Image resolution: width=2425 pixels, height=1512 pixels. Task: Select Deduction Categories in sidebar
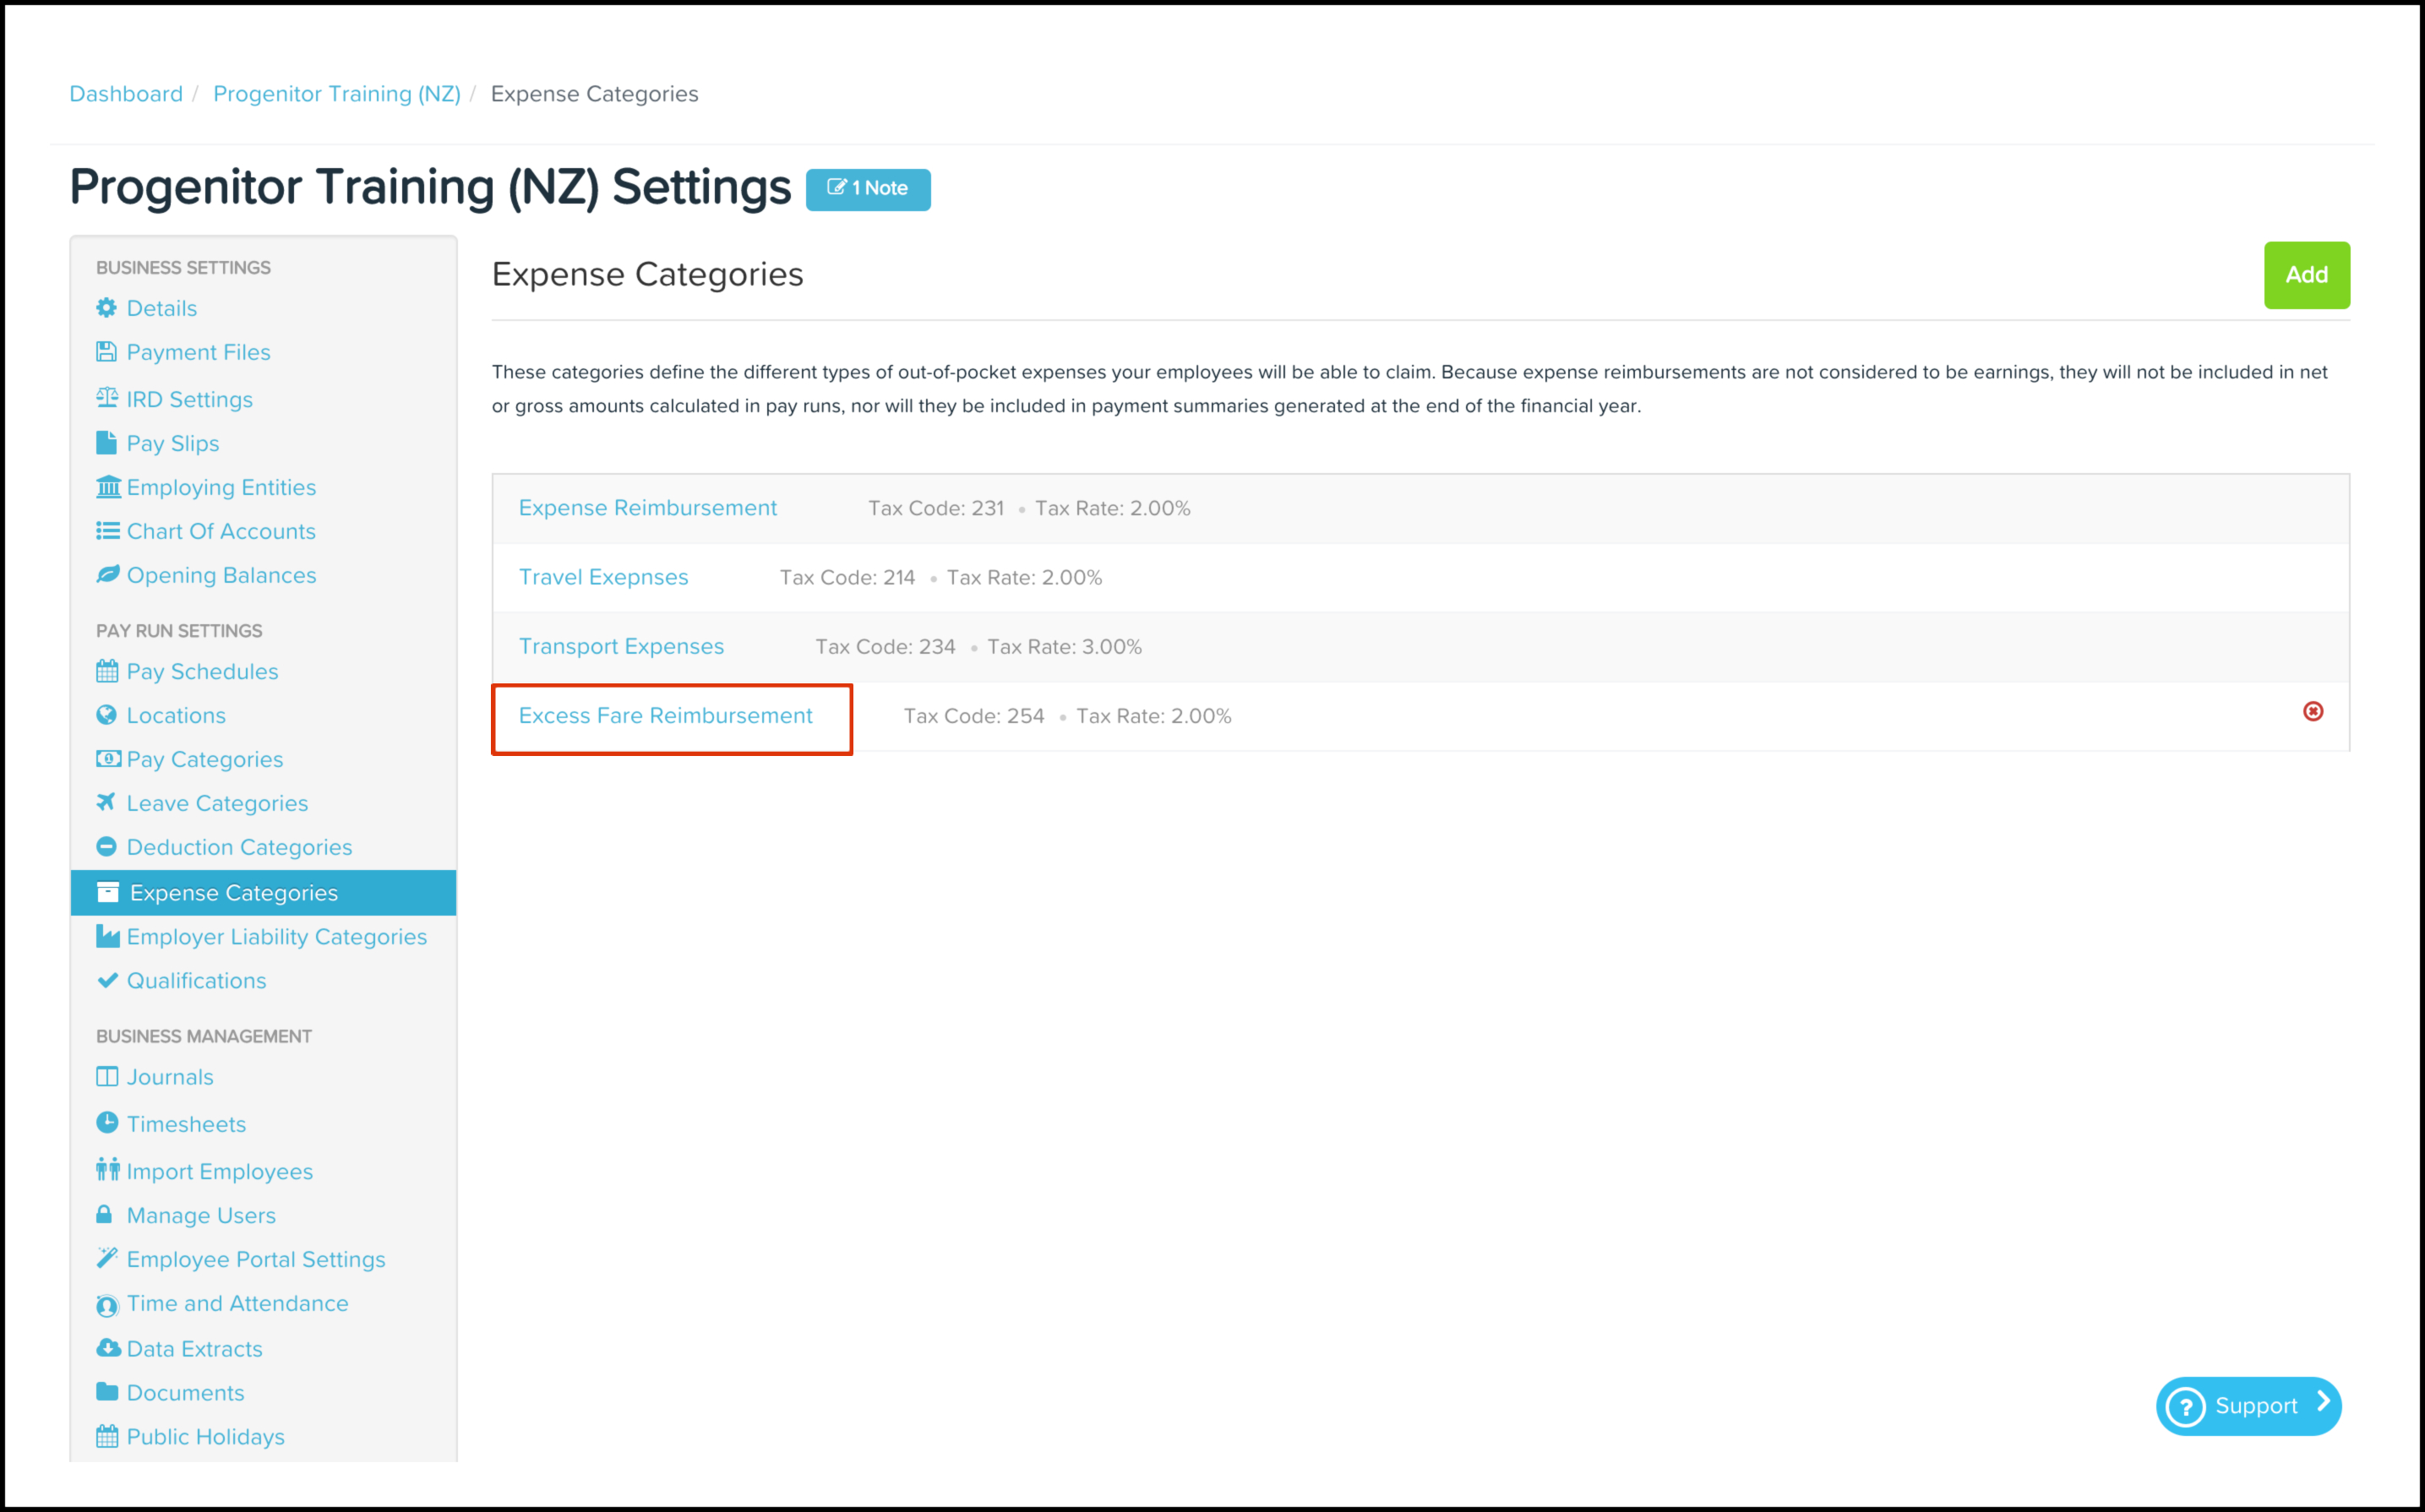(239, 847)
